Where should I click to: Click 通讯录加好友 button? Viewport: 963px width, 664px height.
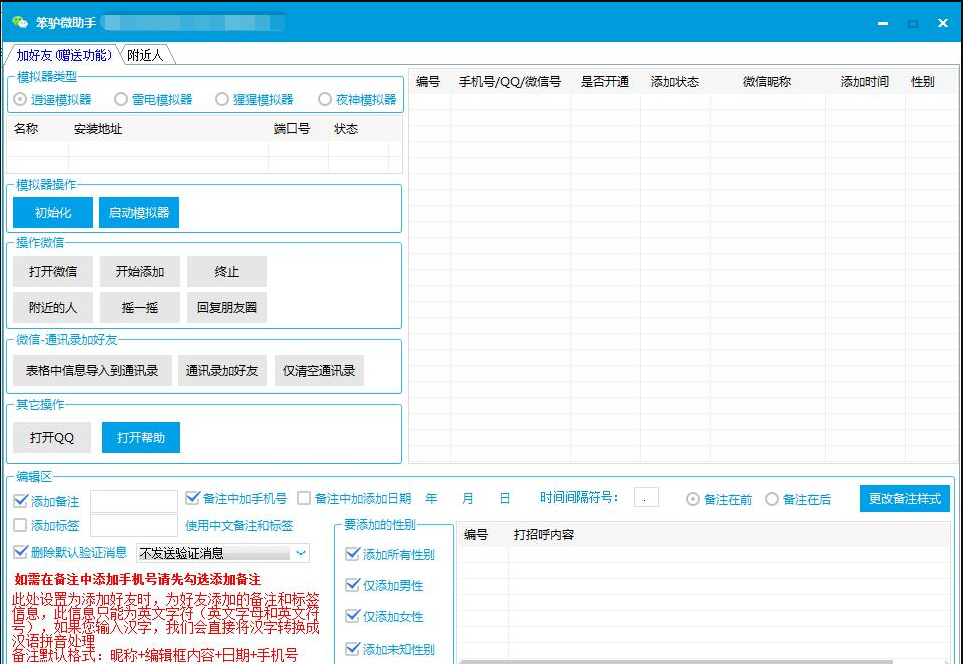pos(222,370)
